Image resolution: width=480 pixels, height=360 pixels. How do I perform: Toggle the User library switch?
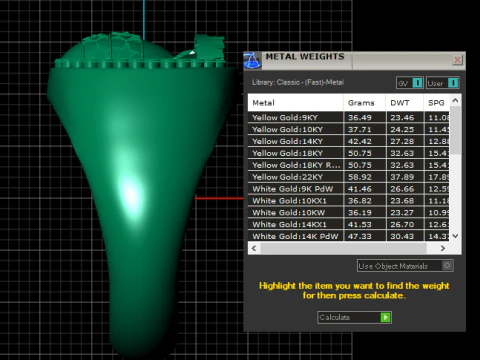tap(443, 83)
